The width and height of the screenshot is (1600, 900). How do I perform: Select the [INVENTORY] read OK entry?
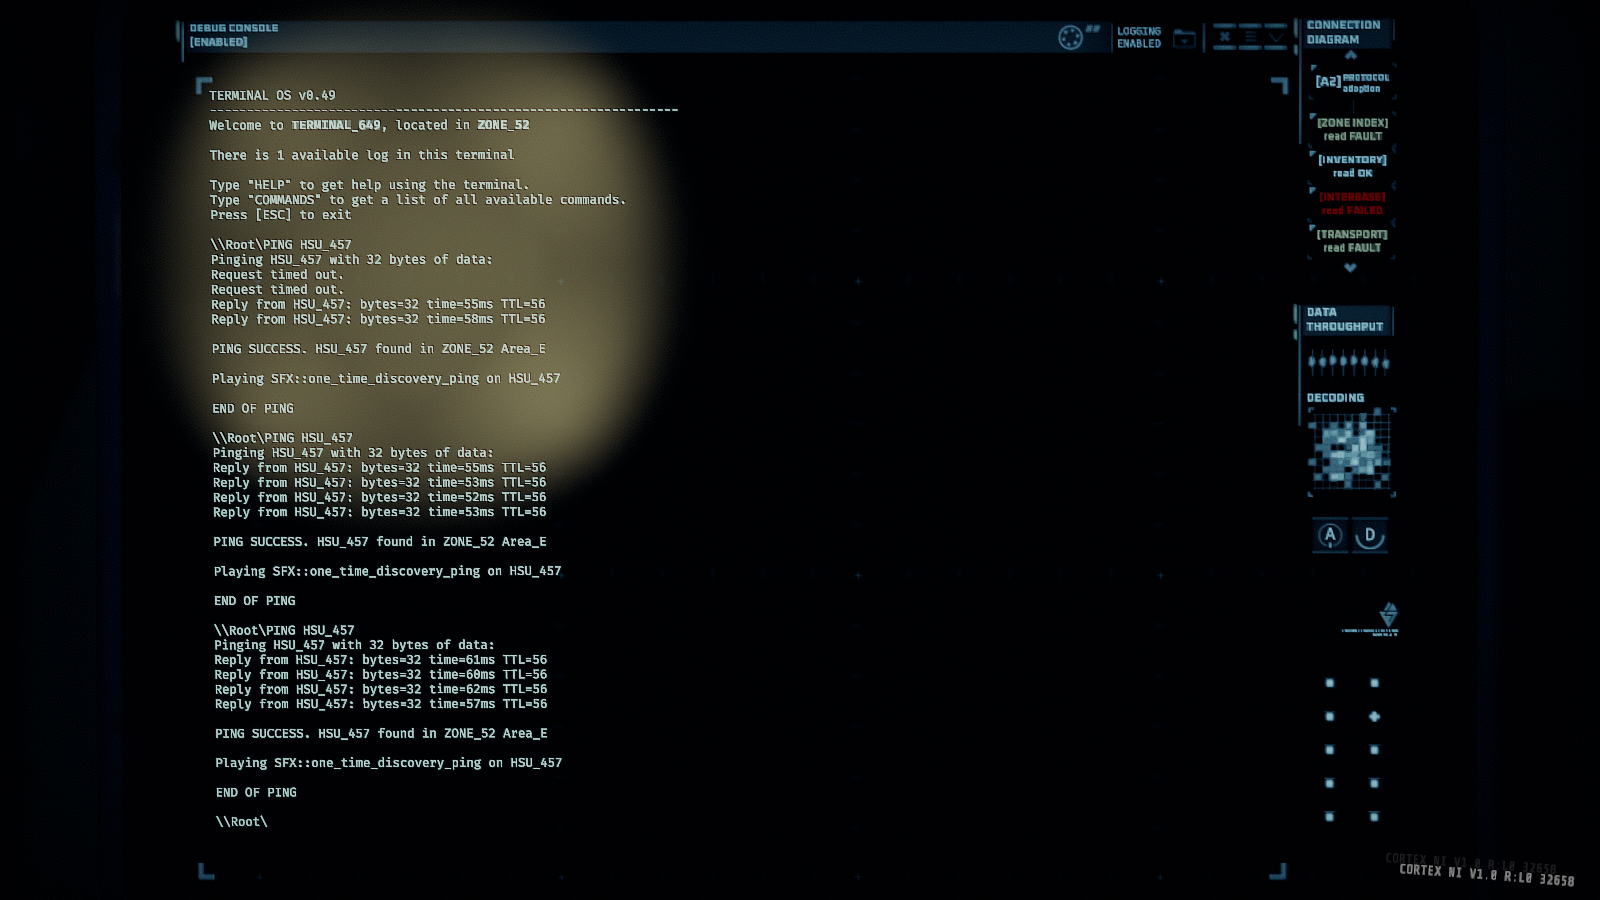click(x=1352, y=166)
